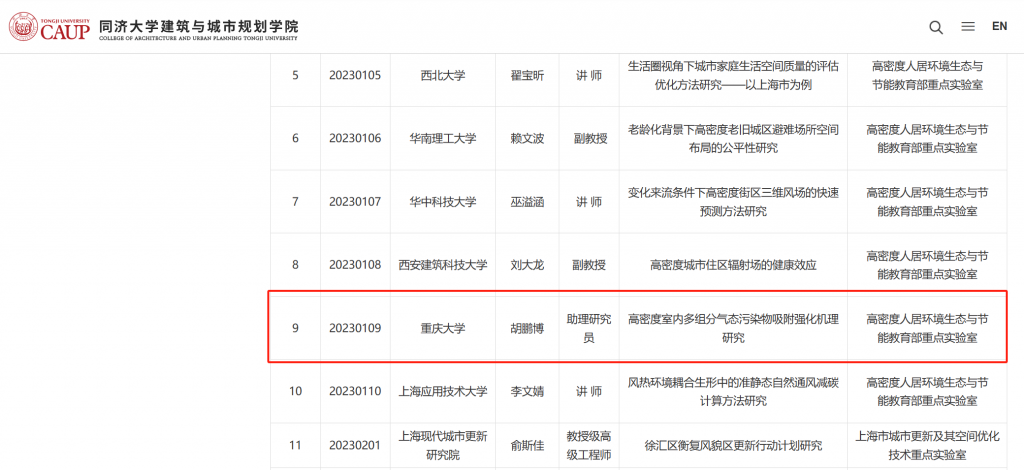Screen dimensions: 1024x470
Task: Click the 上海应用技术大学 cell
Action: point(442,391)
